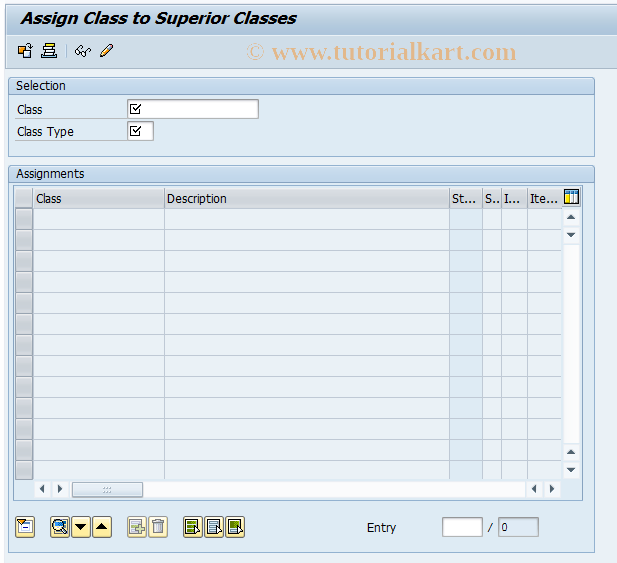Click the trash can Delete icon
This screenshot has width=617, height=563.
[158, 527]
